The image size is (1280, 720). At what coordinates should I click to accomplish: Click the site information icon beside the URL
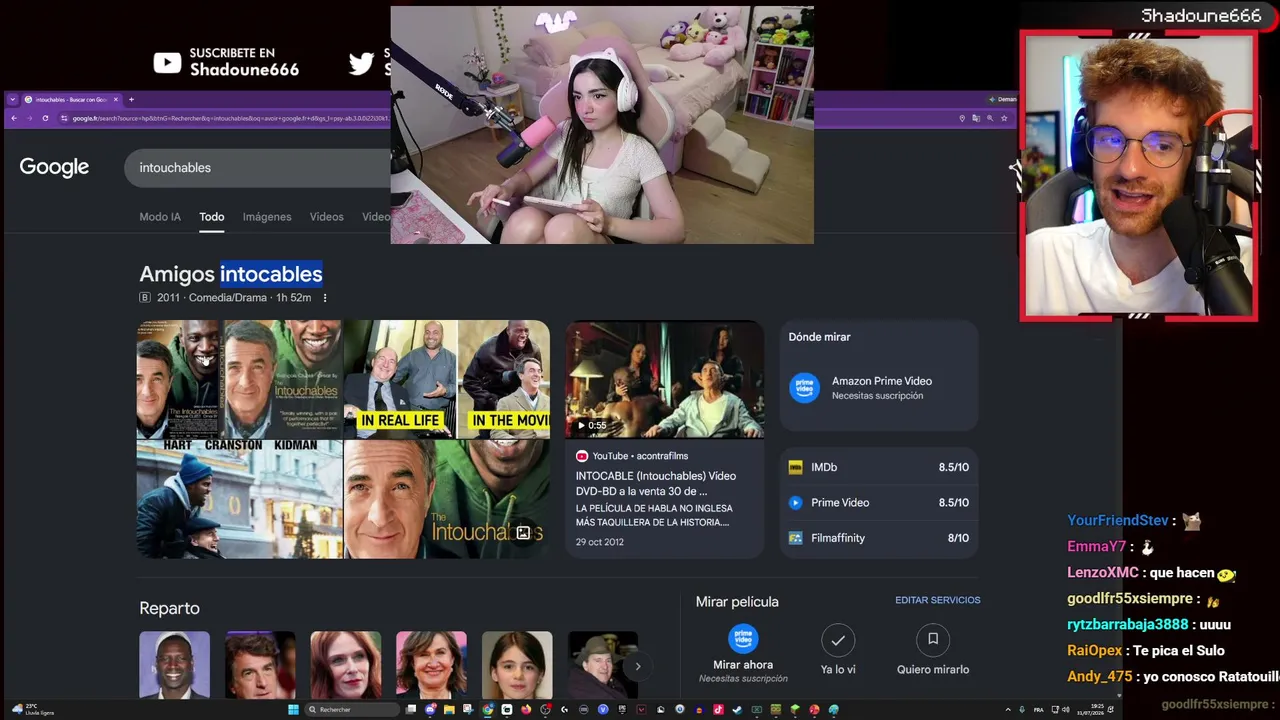(x=64, y=118)
